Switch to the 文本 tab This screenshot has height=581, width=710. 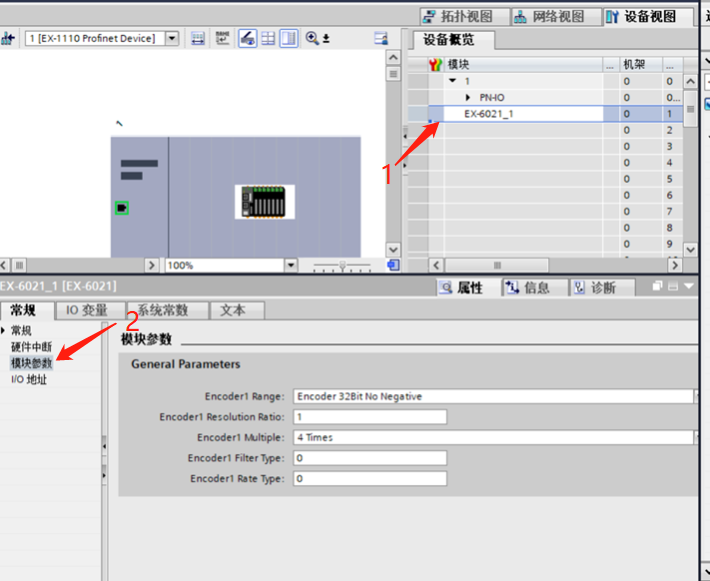pyautogui.click(x=237, y=310)
